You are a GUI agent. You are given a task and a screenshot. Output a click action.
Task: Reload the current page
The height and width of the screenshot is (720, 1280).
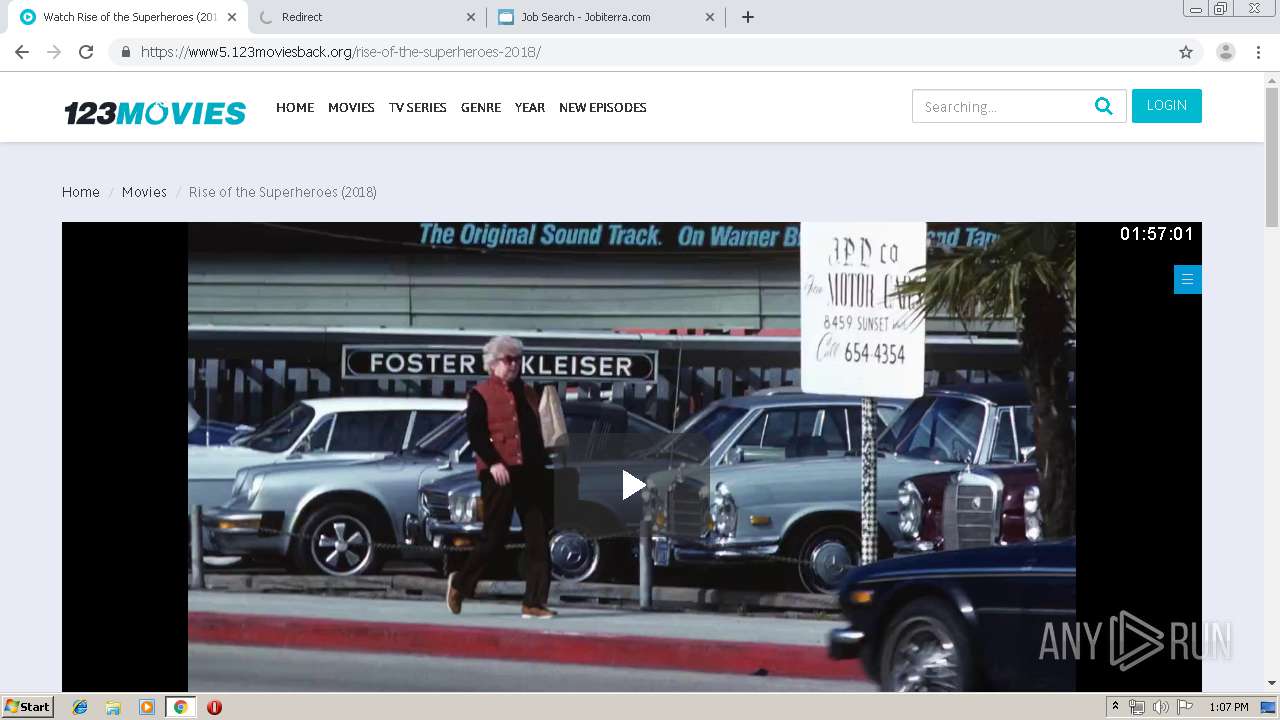(86, 52)
